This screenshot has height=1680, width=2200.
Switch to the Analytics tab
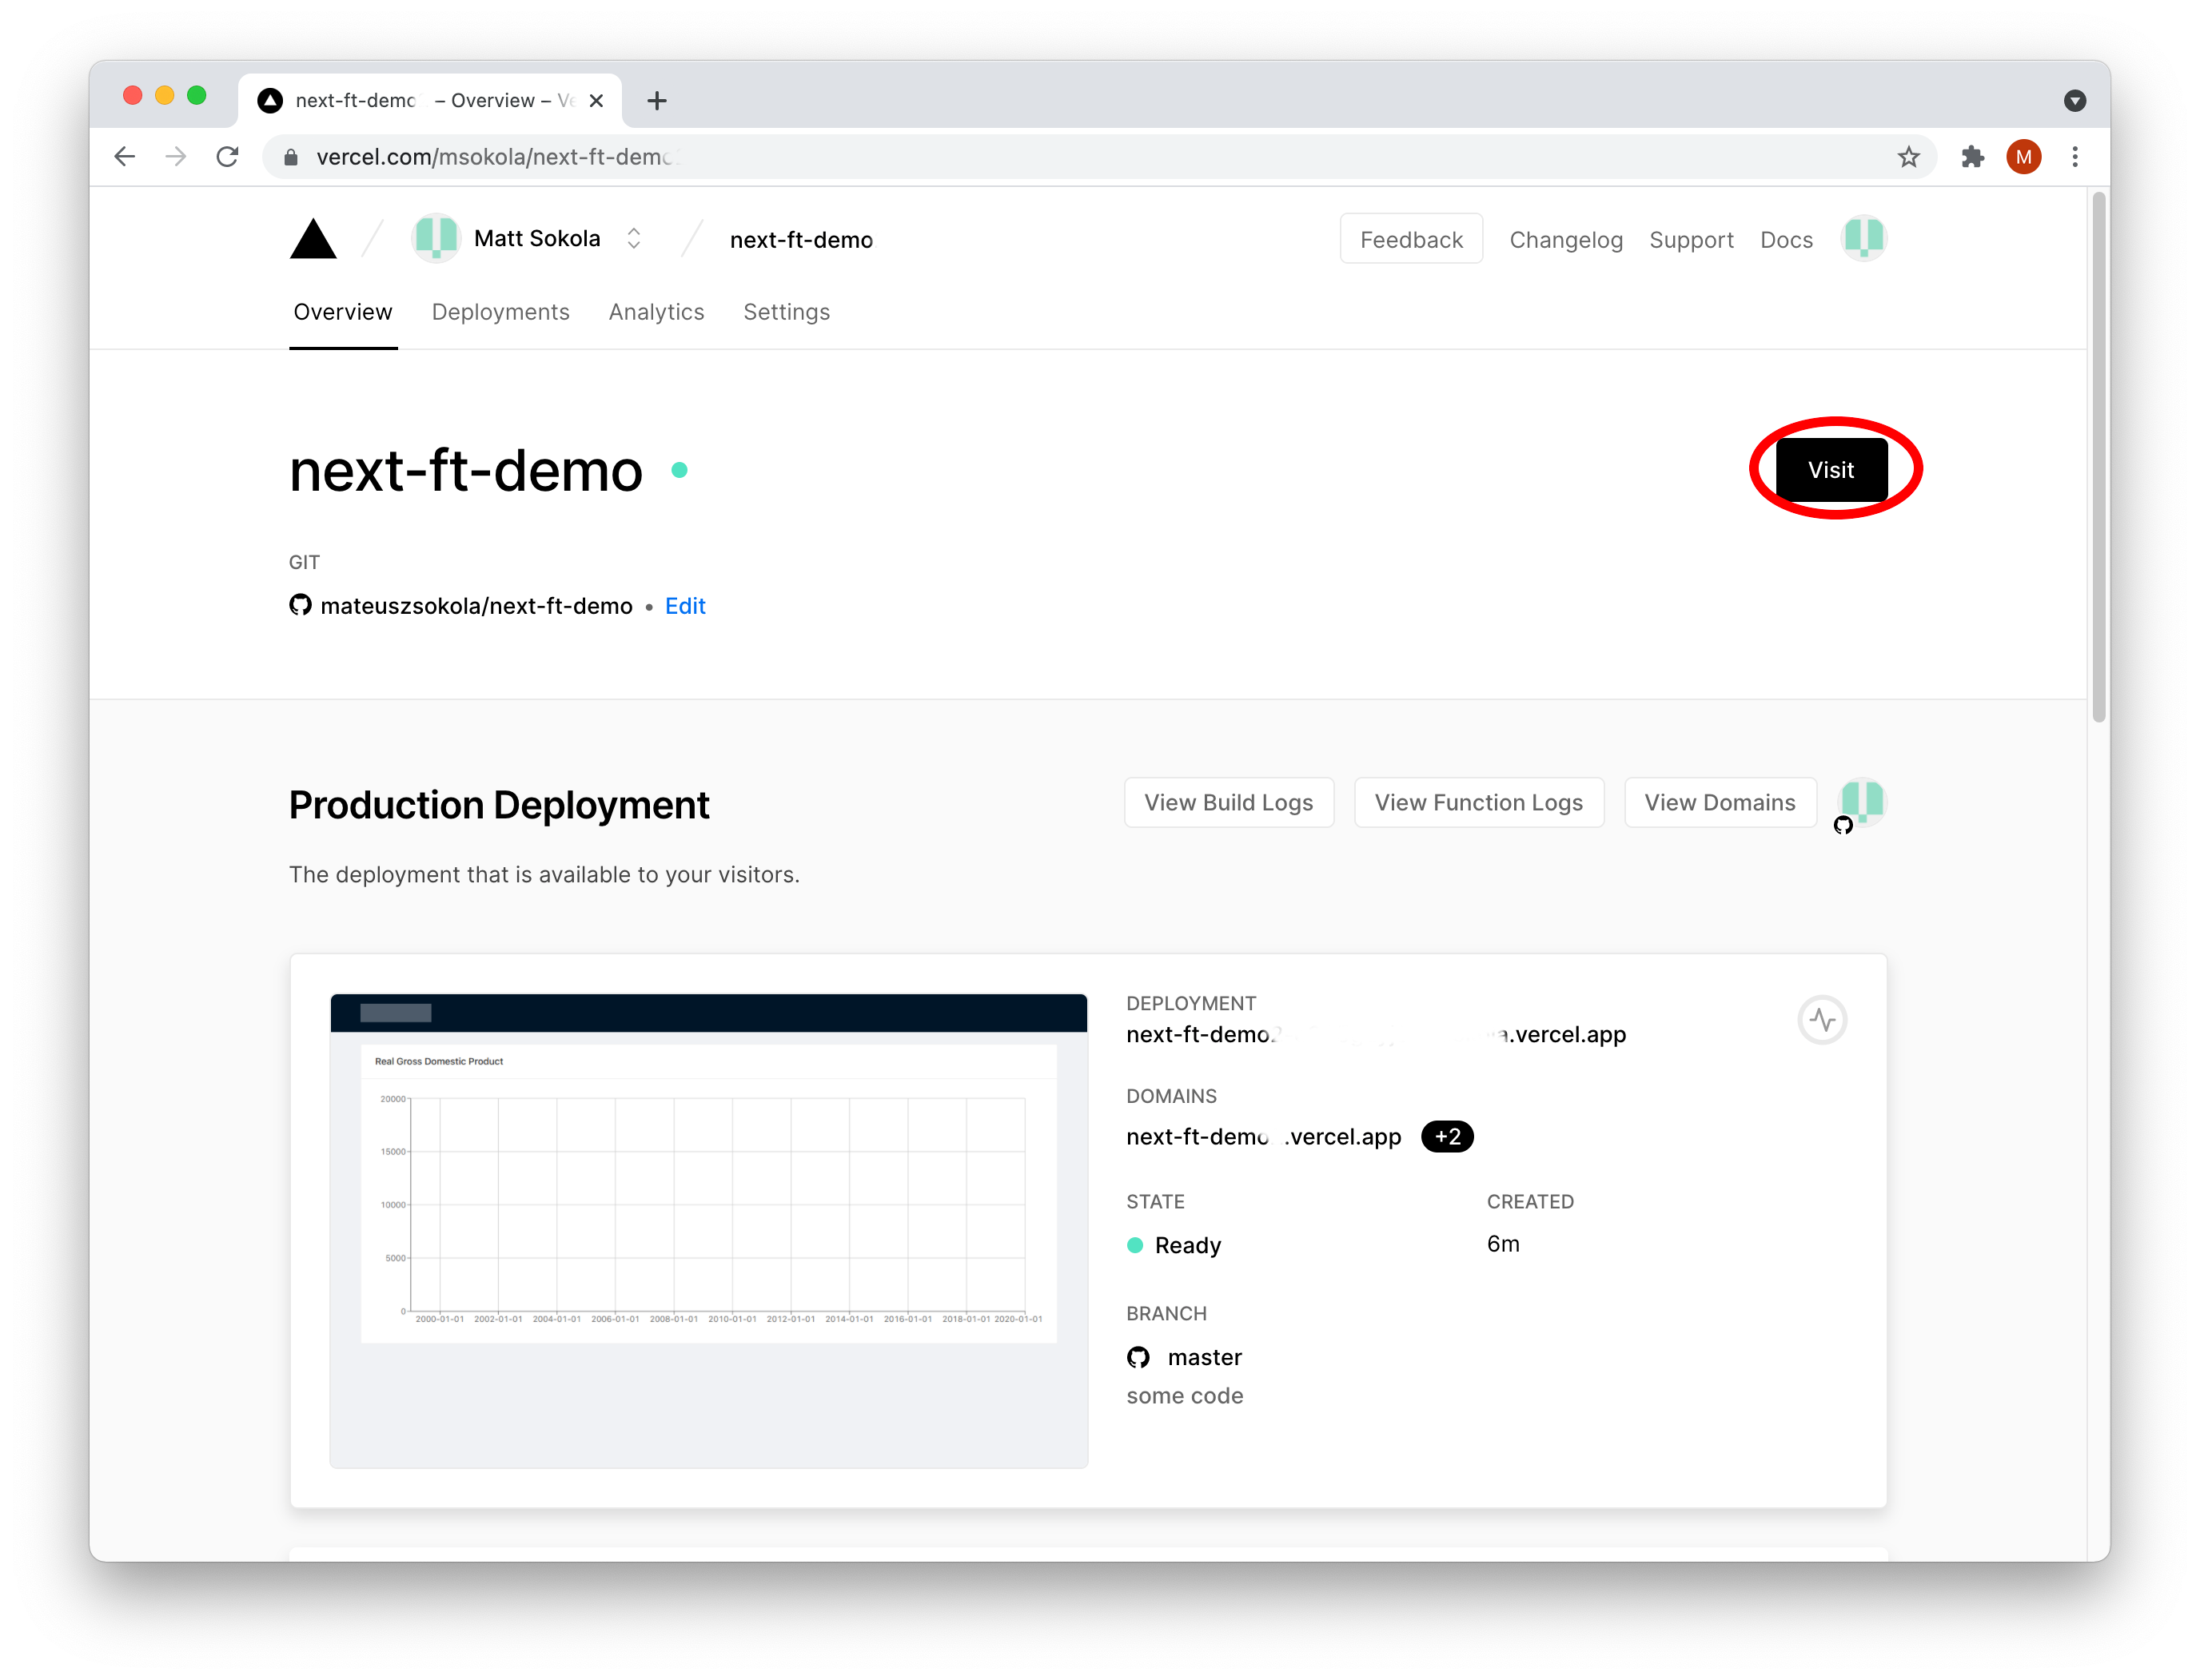(x=656, y=312)
